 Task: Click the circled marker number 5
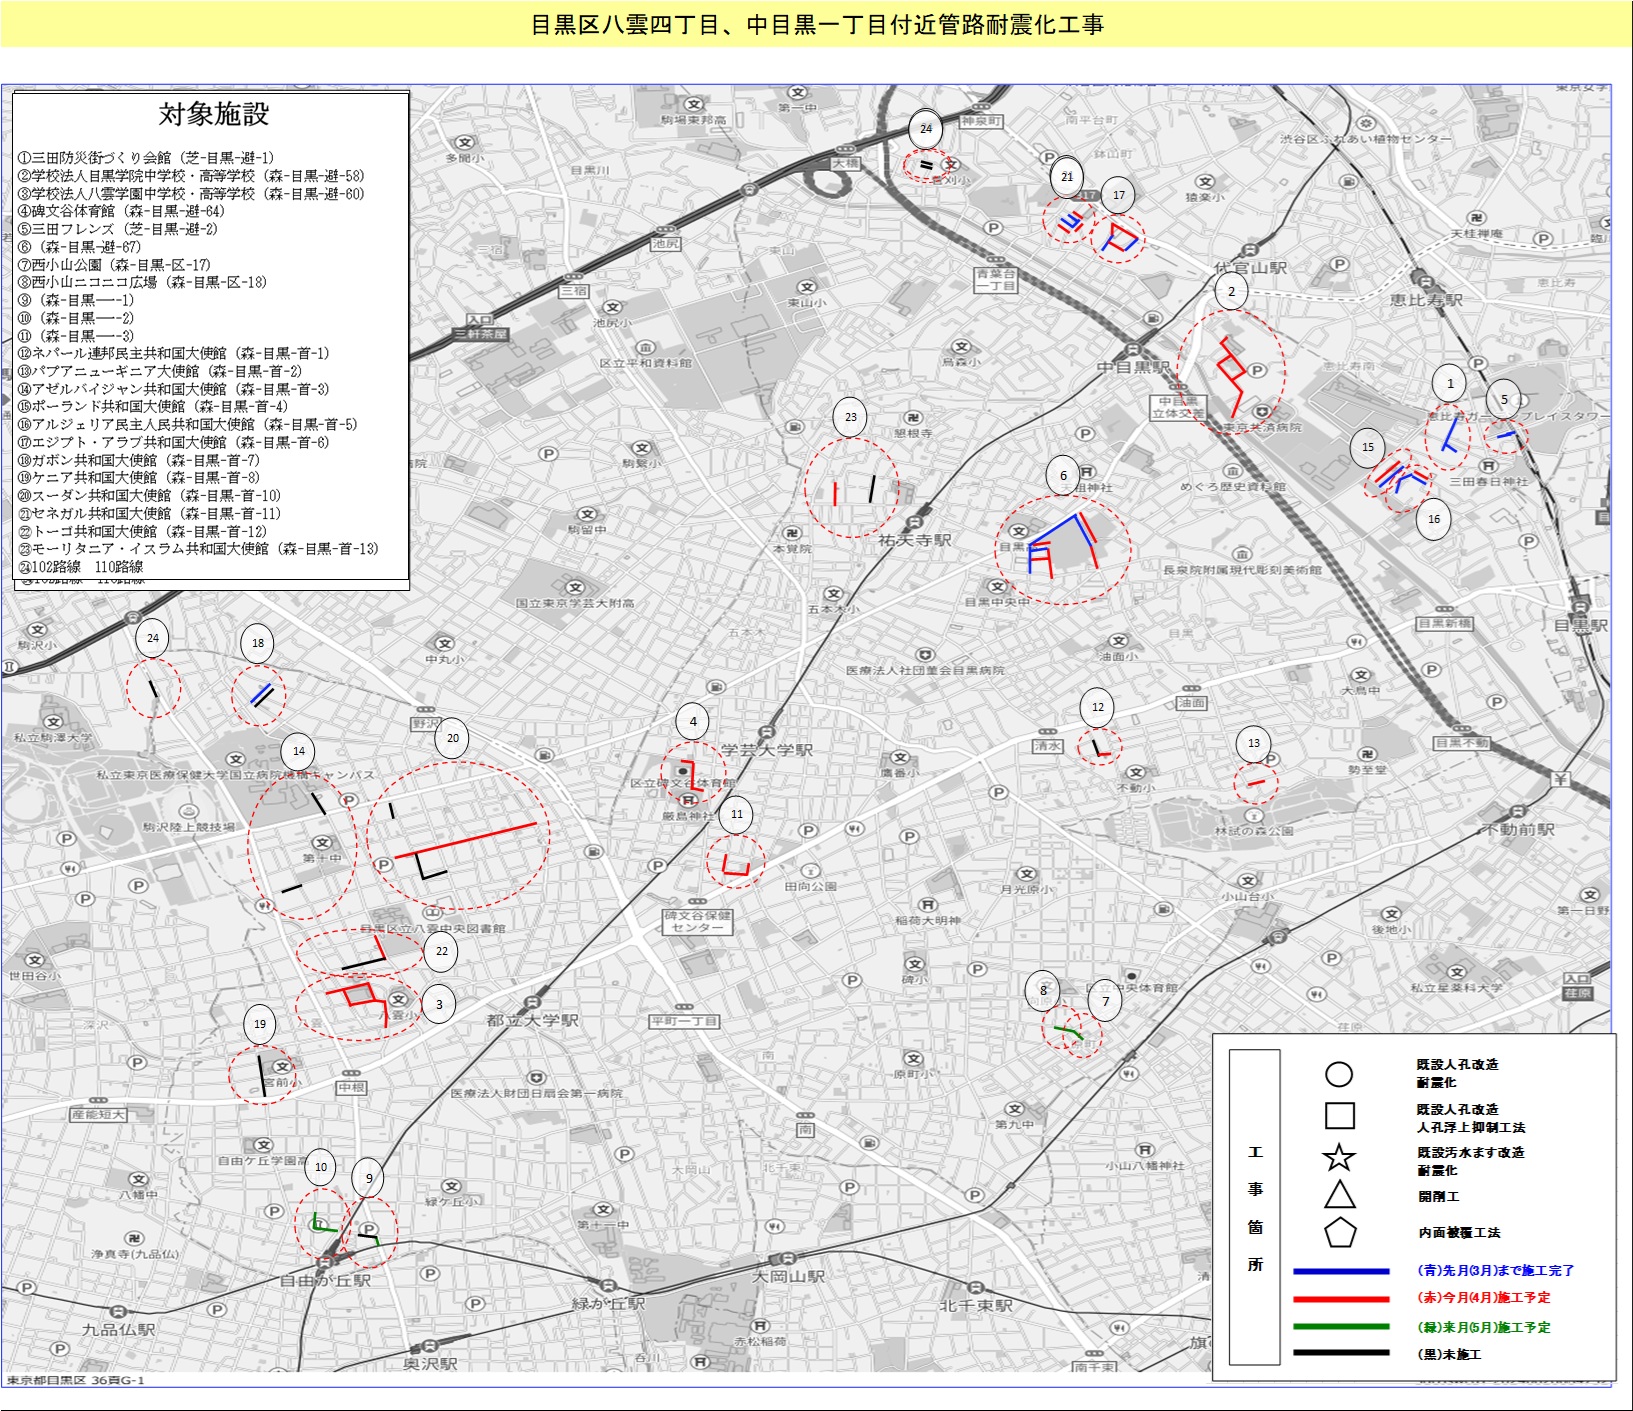(1504, 399)
